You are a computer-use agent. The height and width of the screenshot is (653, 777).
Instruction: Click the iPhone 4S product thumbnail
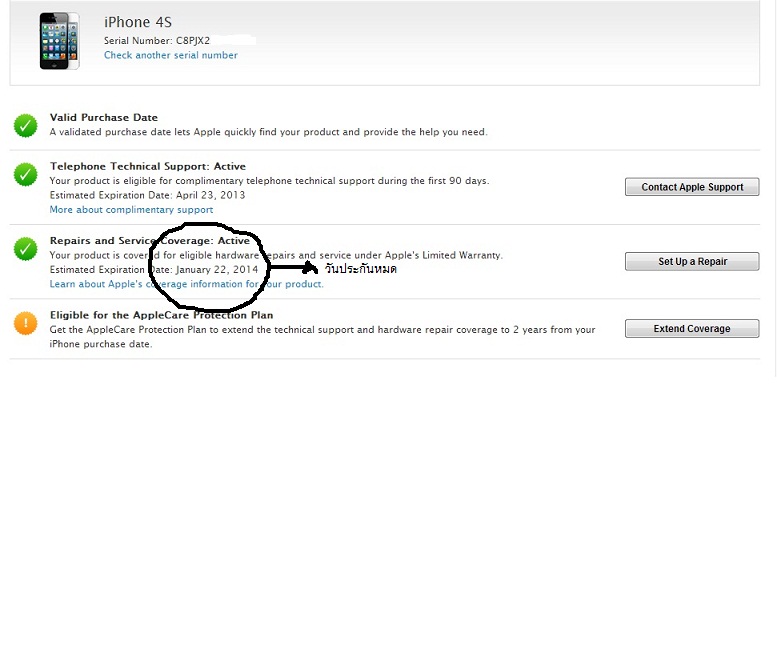(x=59, y=41)
